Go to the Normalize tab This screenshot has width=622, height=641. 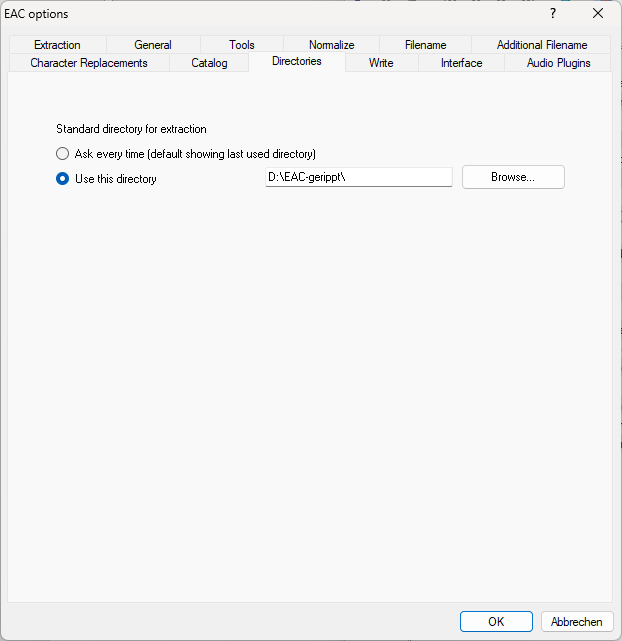click(331, 45)
